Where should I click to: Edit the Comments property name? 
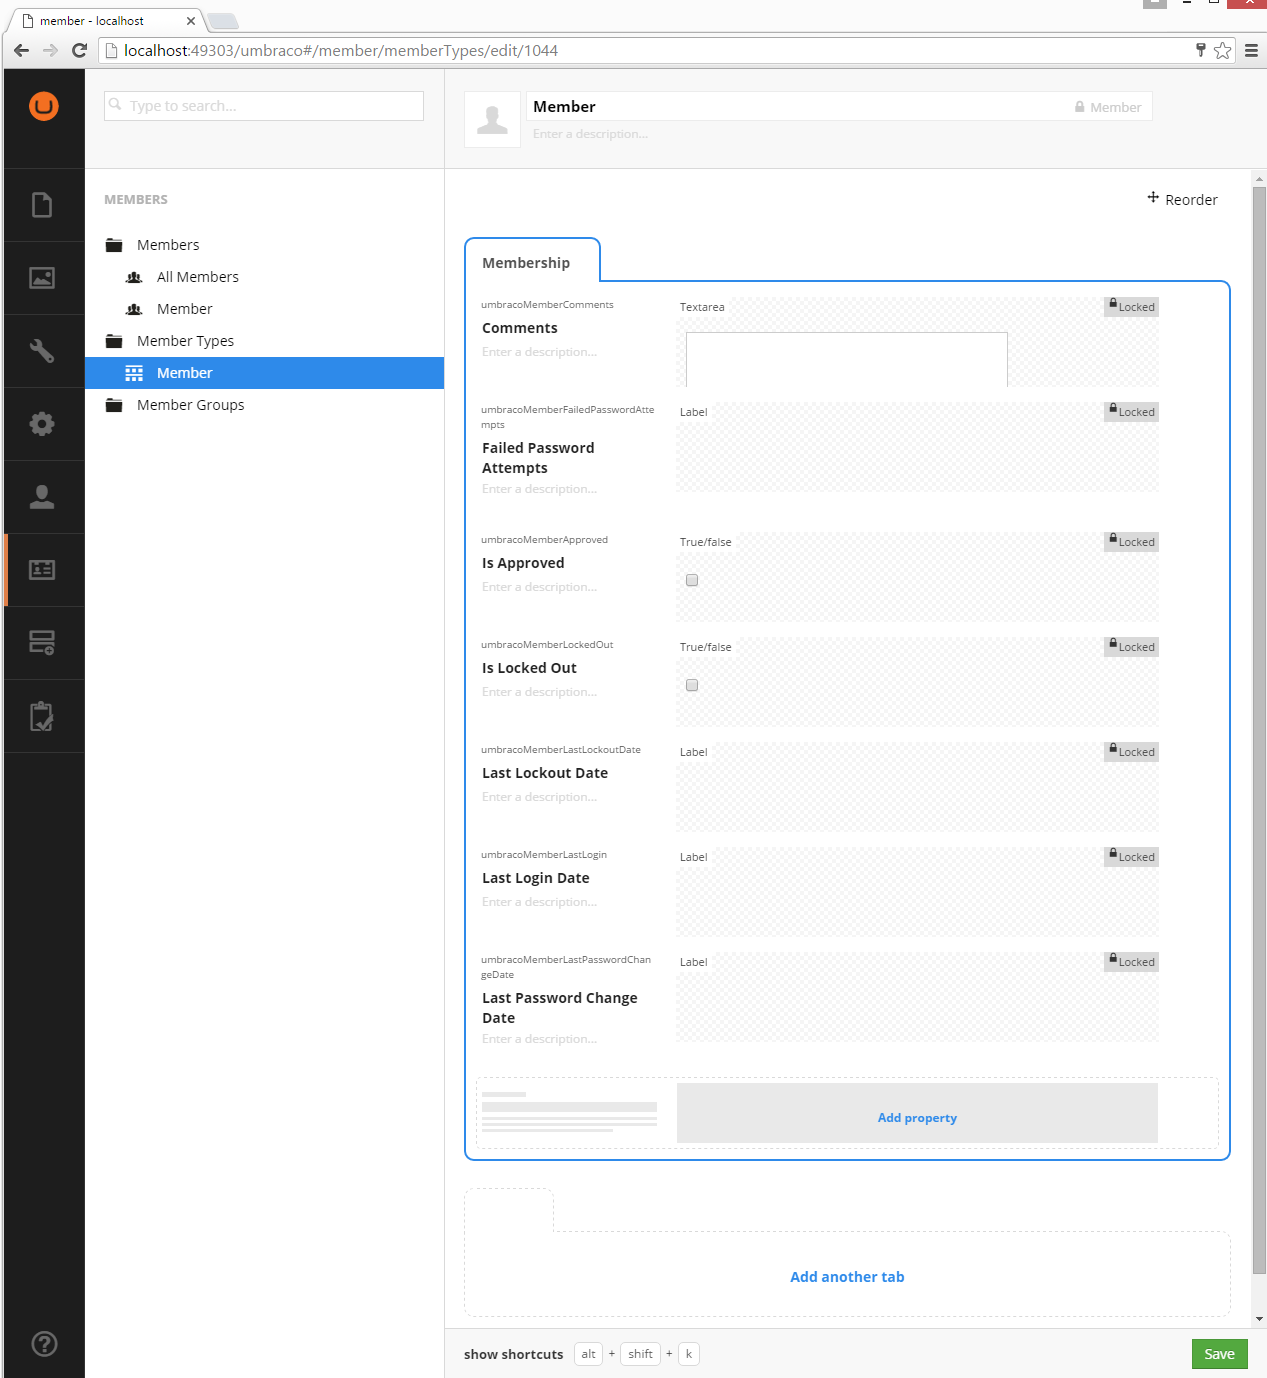[520, 328]
